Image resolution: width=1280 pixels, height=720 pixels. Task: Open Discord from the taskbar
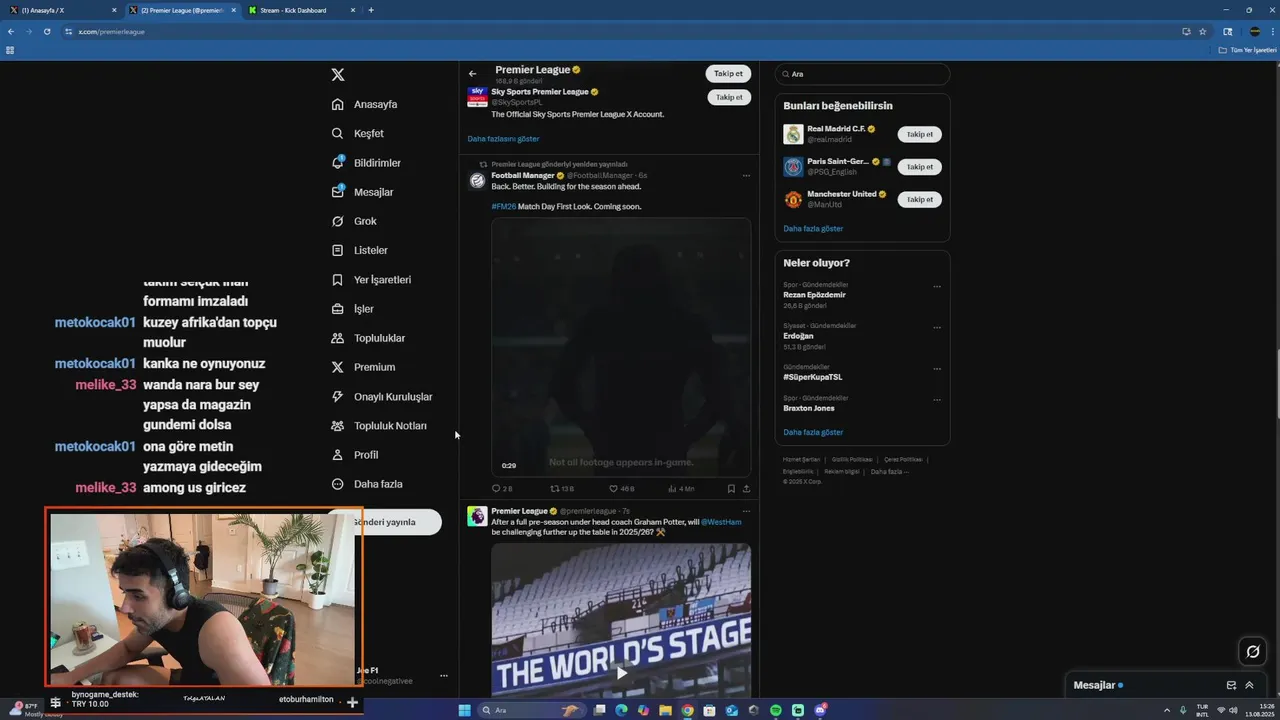pyautogui.click(x=820, y=710)
